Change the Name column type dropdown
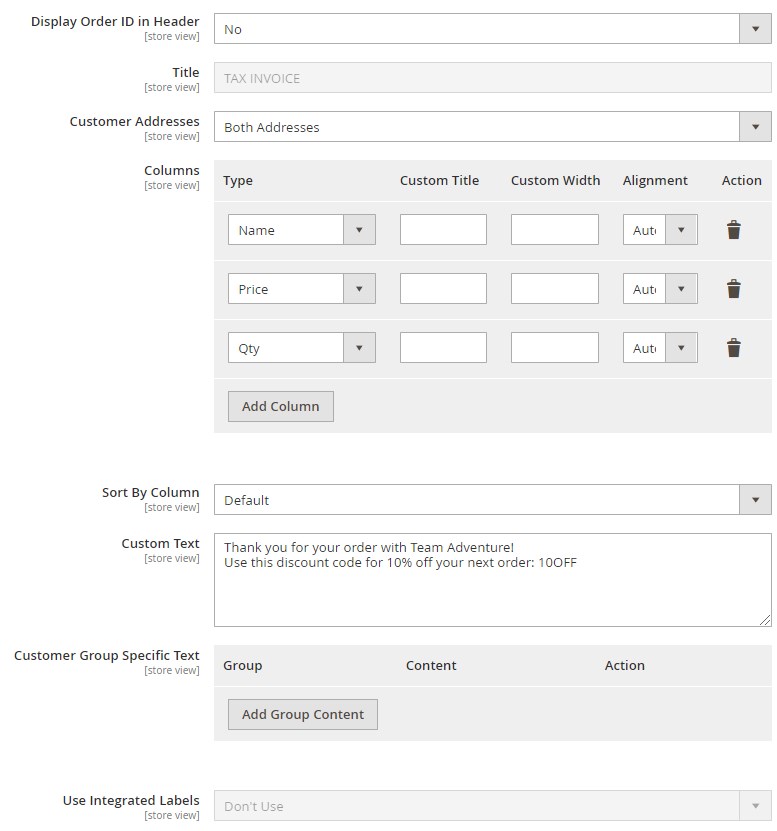The height and width of the screenshot is (831, 777). pyautogui.click(x=301, y=230)
